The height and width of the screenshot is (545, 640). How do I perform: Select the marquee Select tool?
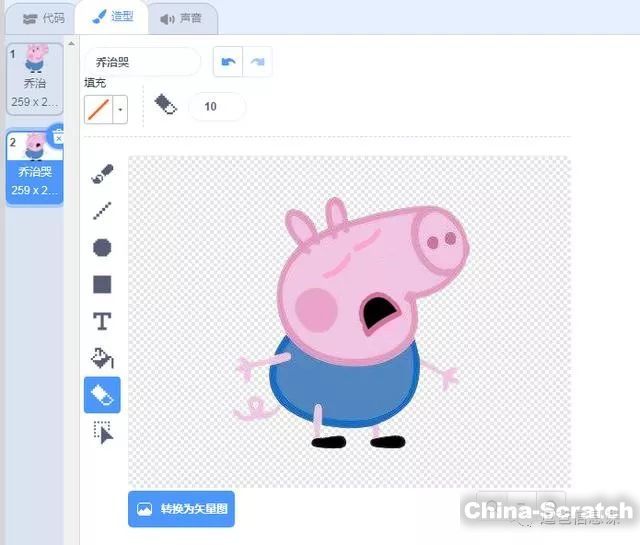102,432
